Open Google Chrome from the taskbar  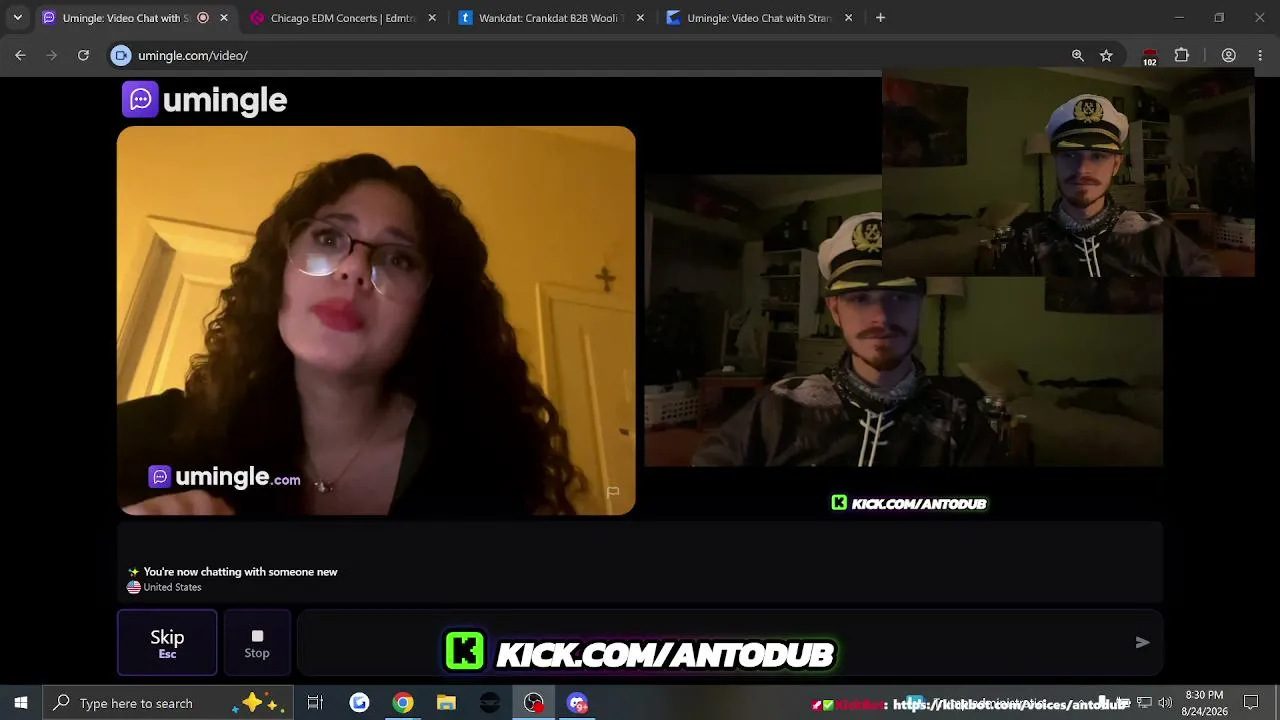click(x=402, y=703)
